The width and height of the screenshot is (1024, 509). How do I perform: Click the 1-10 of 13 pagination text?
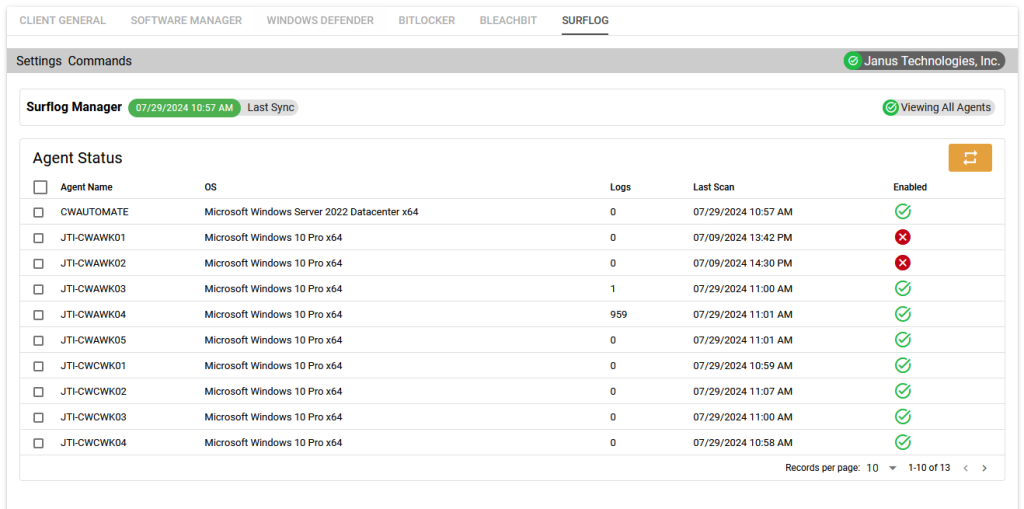point(929,468)
